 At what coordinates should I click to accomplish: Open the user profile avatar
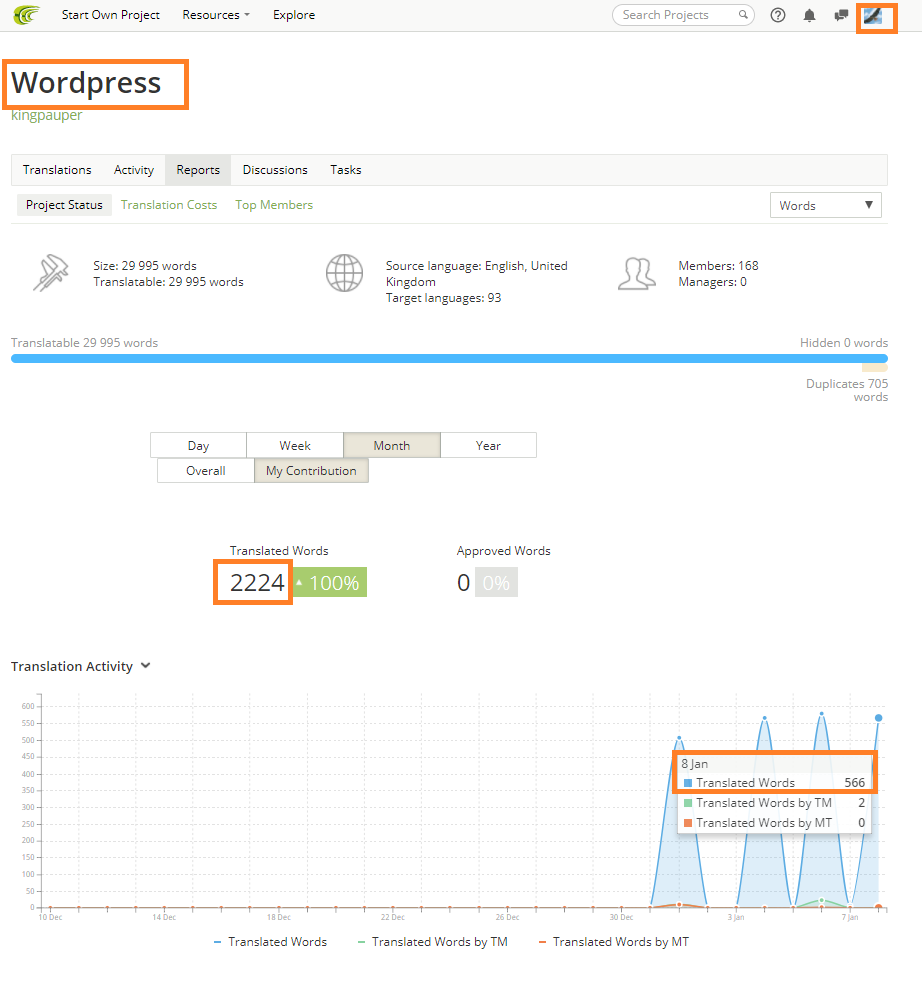point(874,16)
